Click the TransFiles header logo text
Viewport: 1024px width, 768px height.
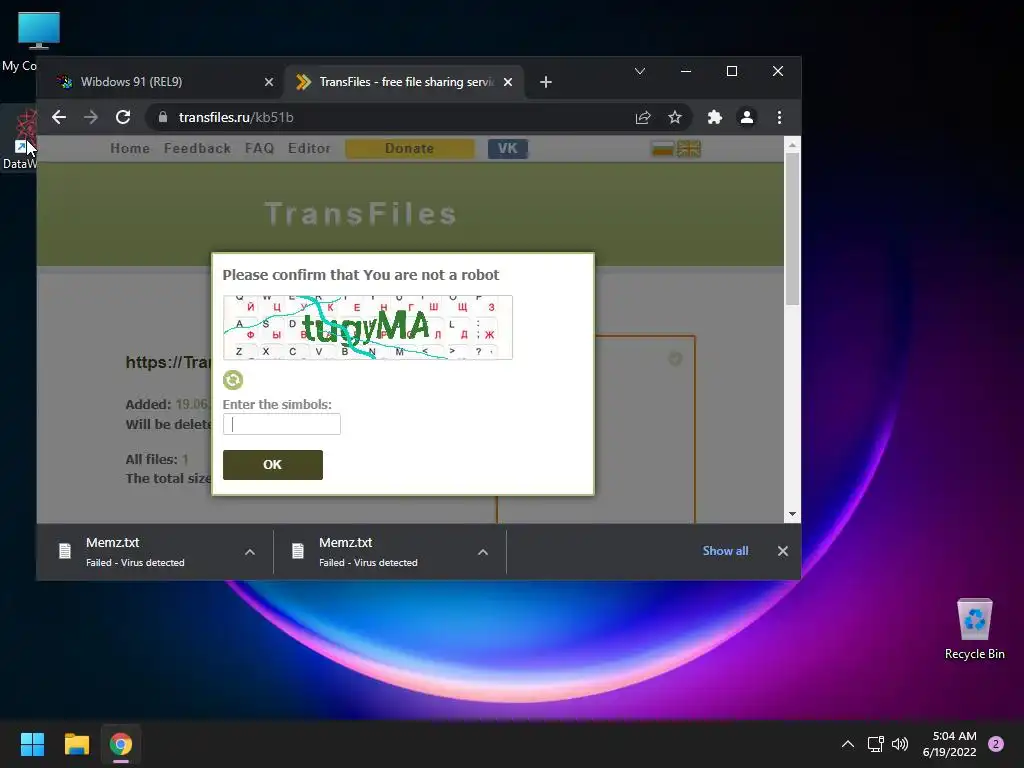(x=360, y=214)
